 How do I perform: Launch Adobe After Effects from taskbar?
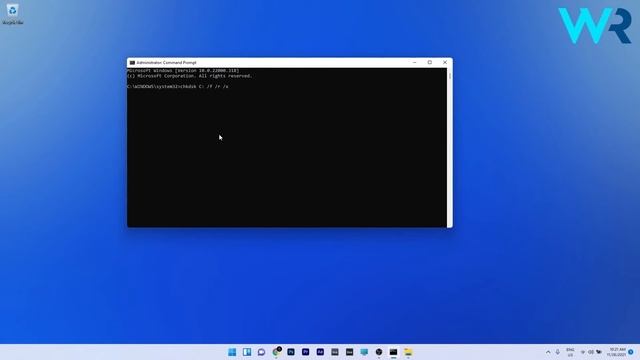320,352
